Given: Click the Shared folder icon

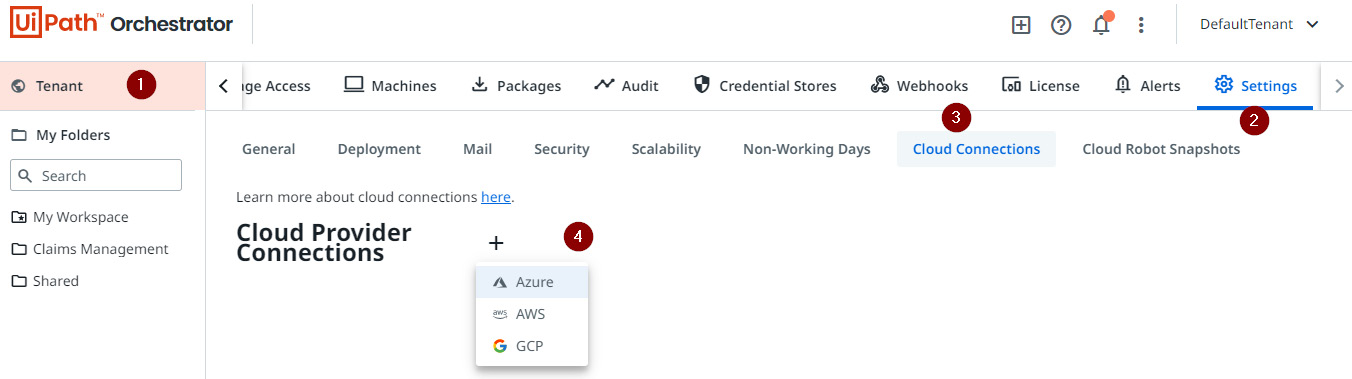Looking at the screenshot, I should (18, 281).
